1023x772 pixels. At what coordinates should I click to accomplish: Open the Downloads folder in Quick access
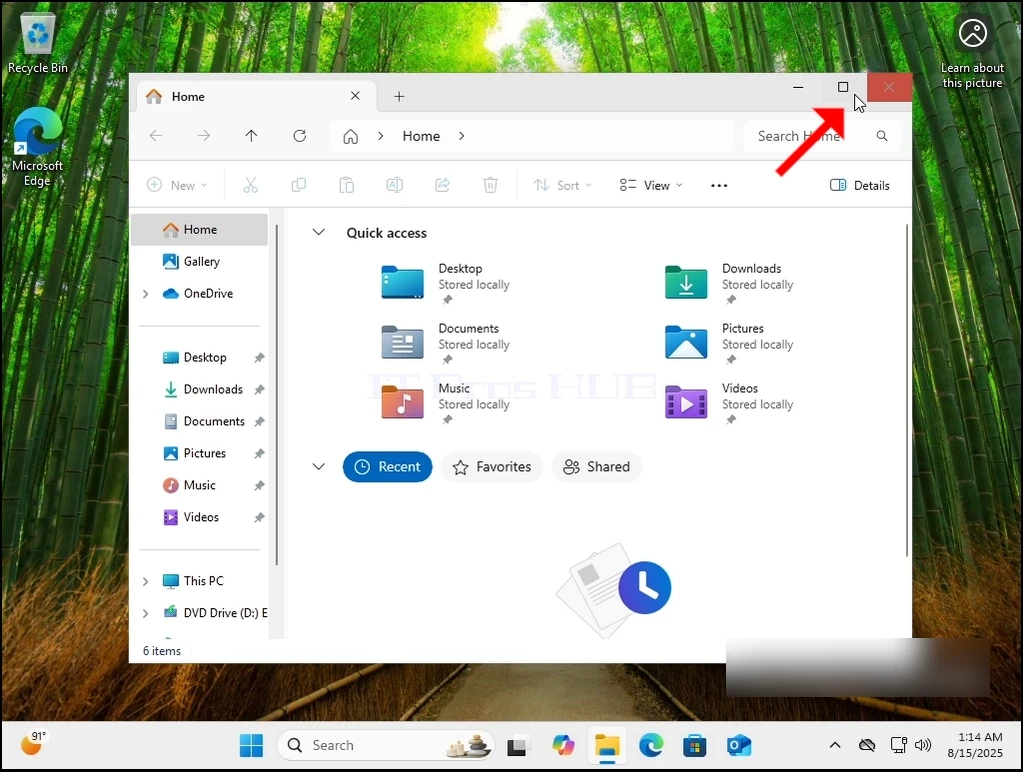686,283
